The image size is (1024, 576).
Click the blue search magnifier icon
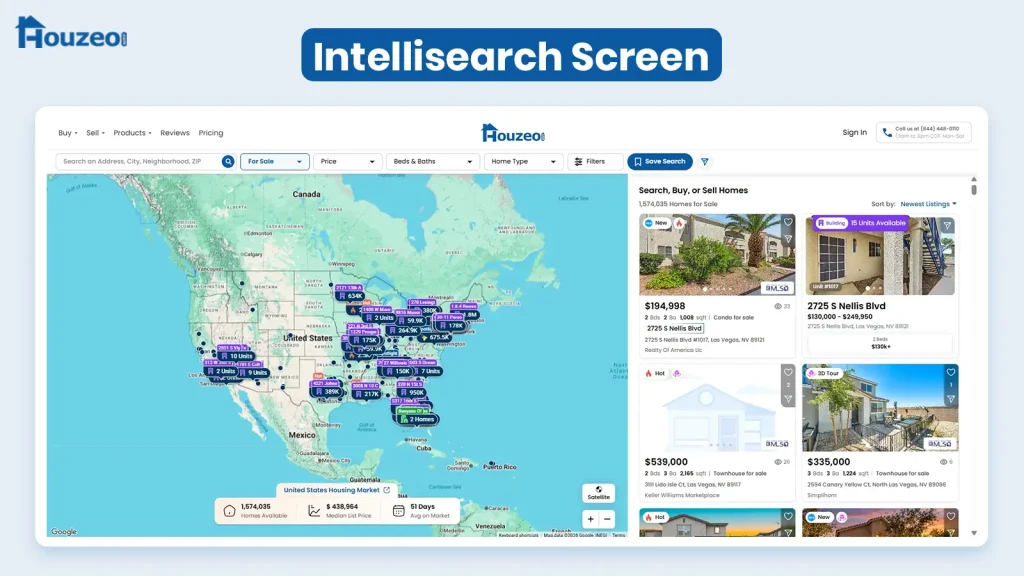coord(228,161)
